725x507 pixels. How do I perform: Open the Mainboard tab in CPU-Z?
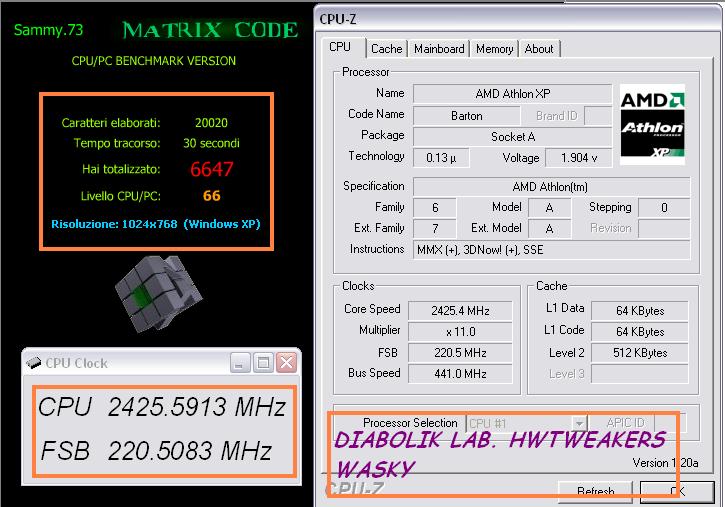pos(439,49)
